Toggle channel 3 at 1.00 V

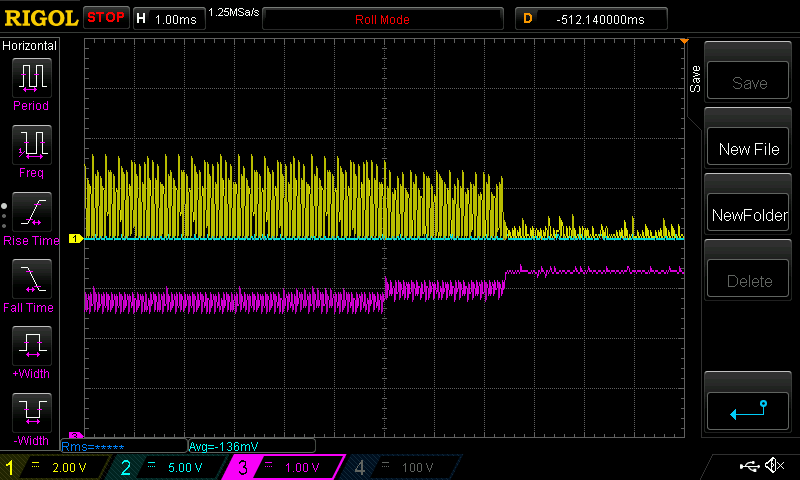(284, 467)
